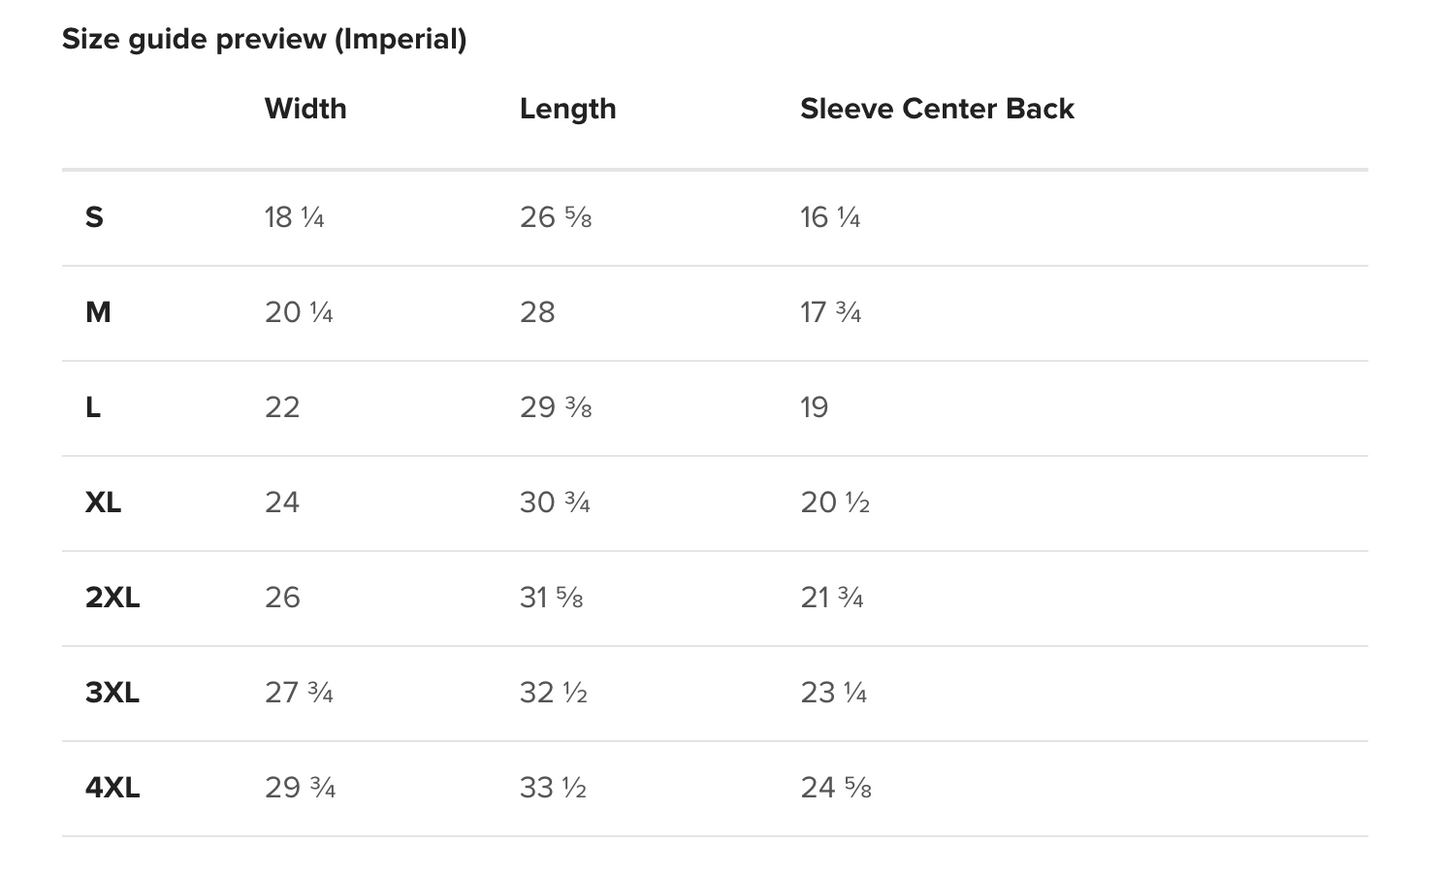Click the 30 ¾ length value for XL
The image size is (1445, 875).
click(x=554, y=502)
